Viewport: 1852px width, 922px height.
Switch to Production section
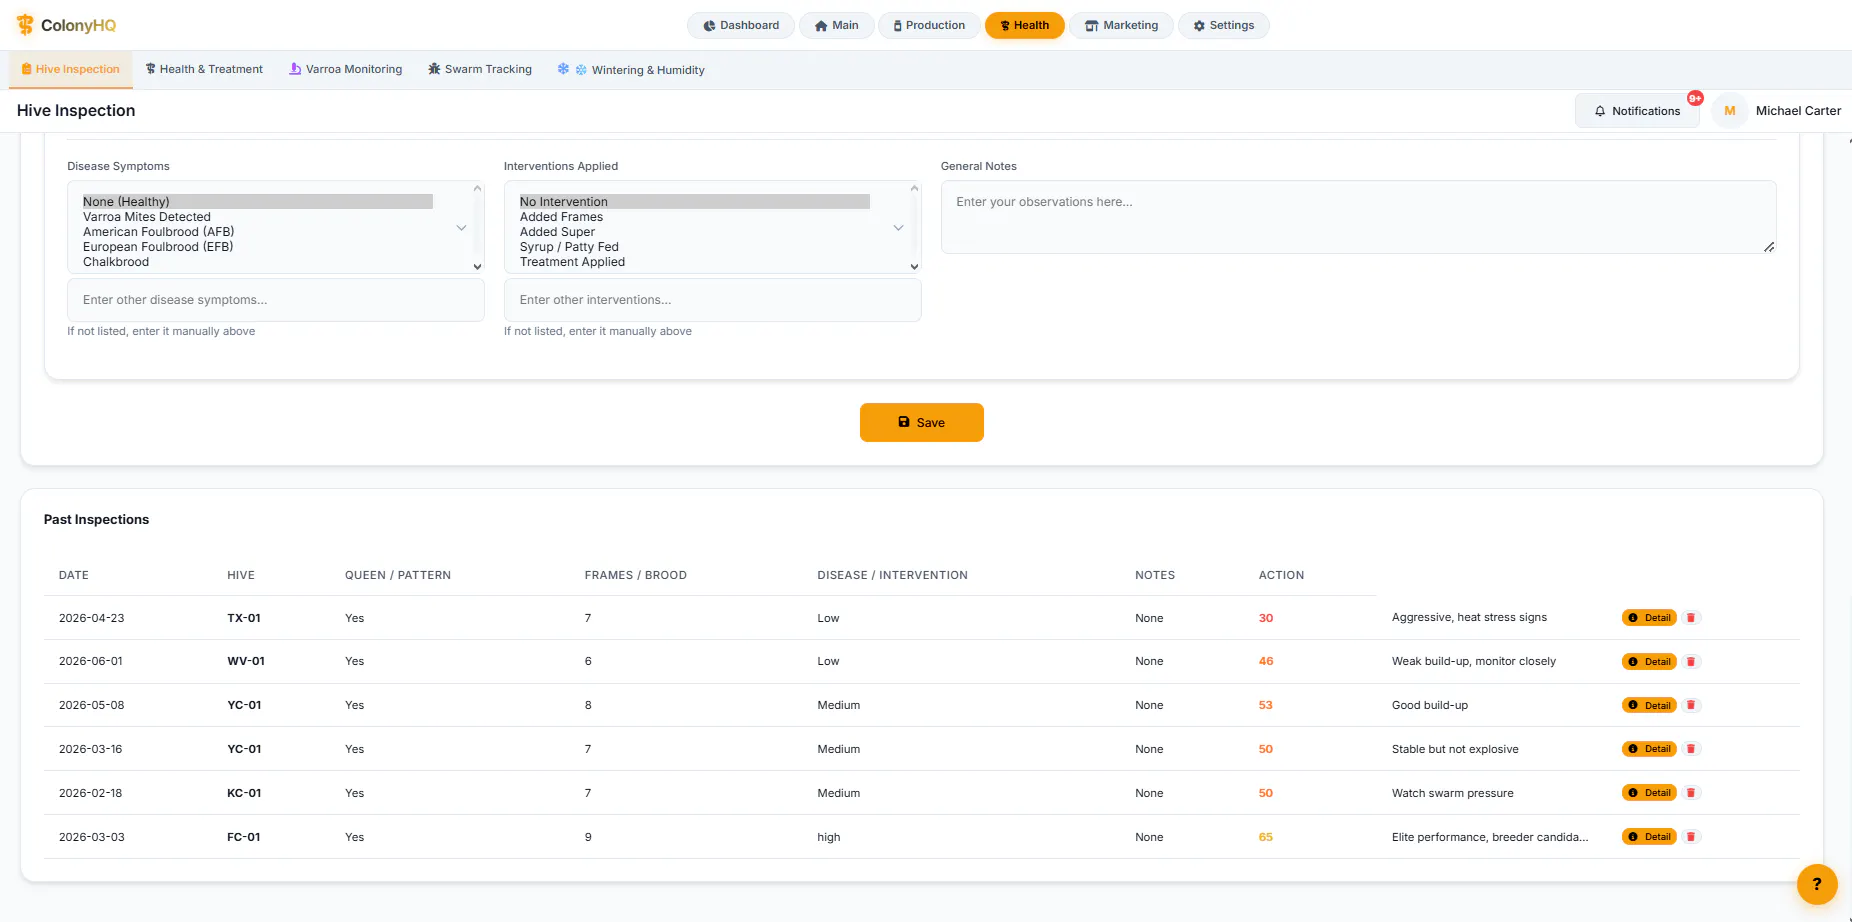(x=929, y=25)
